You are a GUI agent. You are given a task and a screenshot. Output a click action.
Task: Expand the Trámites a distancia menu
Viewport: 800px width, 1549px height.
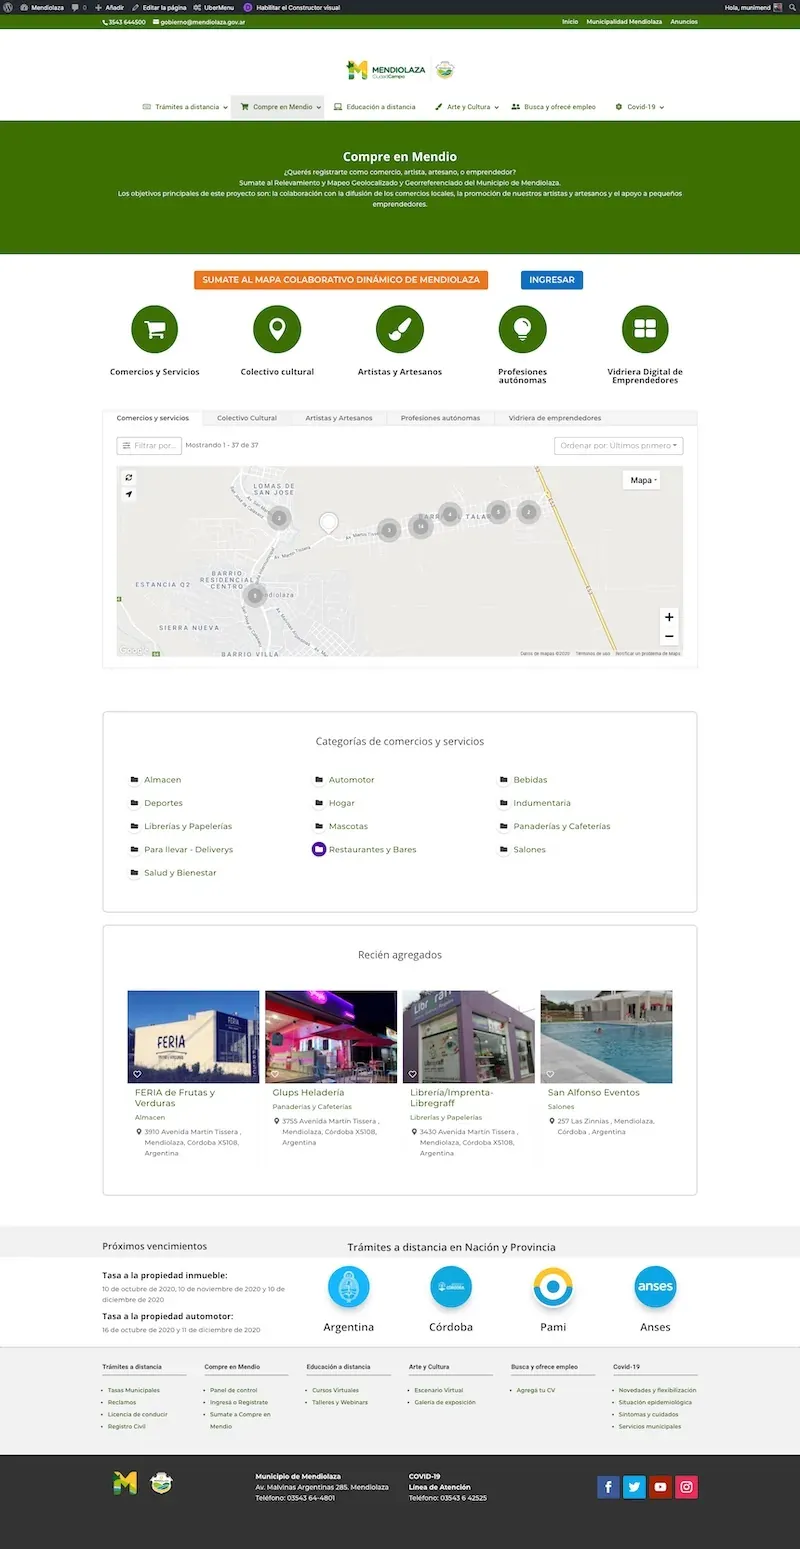(x=185, y=107)
